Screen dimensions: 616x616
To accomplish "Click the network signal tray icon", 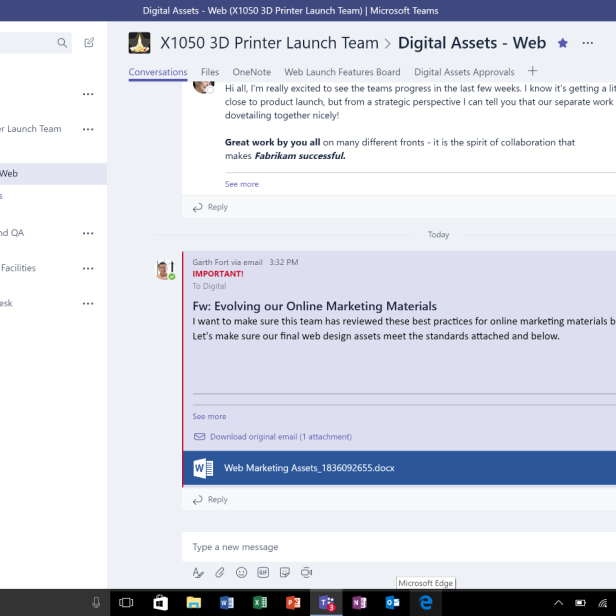I will [603, 603].
